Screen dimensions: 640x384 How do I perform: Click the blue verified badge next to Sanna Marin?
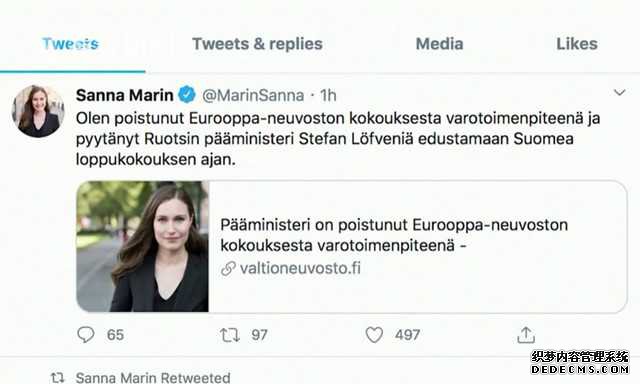coord(187,95)
